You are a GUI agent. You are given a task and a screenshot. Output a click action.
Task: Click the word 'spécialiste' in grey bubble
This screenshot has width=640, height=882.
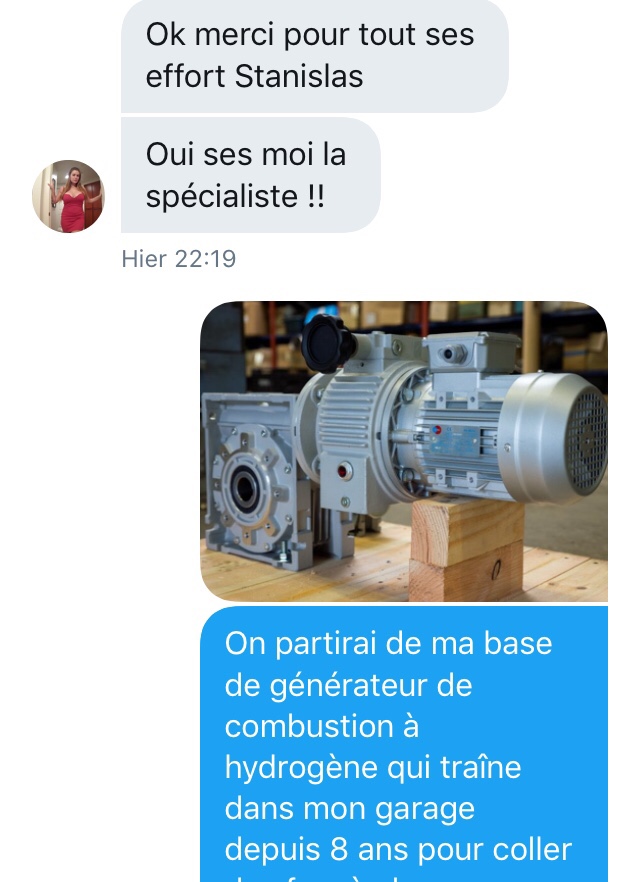pyautogui.click(x=222, y=196)
